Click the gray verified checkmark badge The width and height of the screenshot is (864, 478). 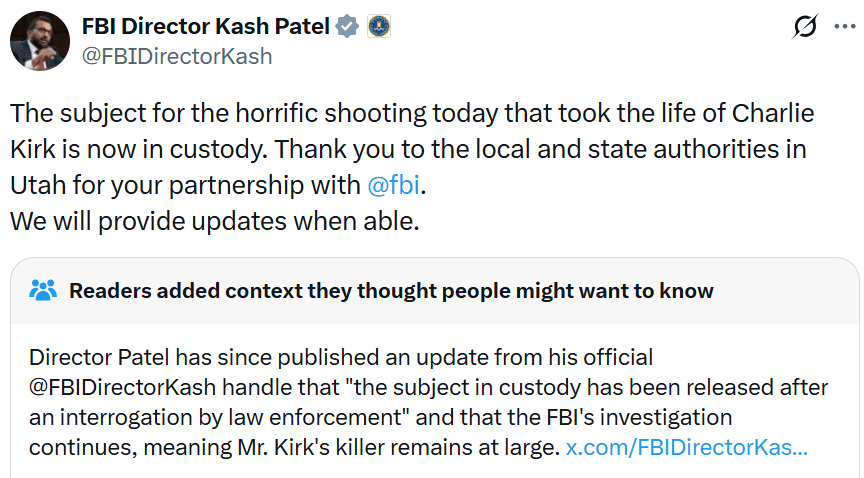tap(346, 27)
